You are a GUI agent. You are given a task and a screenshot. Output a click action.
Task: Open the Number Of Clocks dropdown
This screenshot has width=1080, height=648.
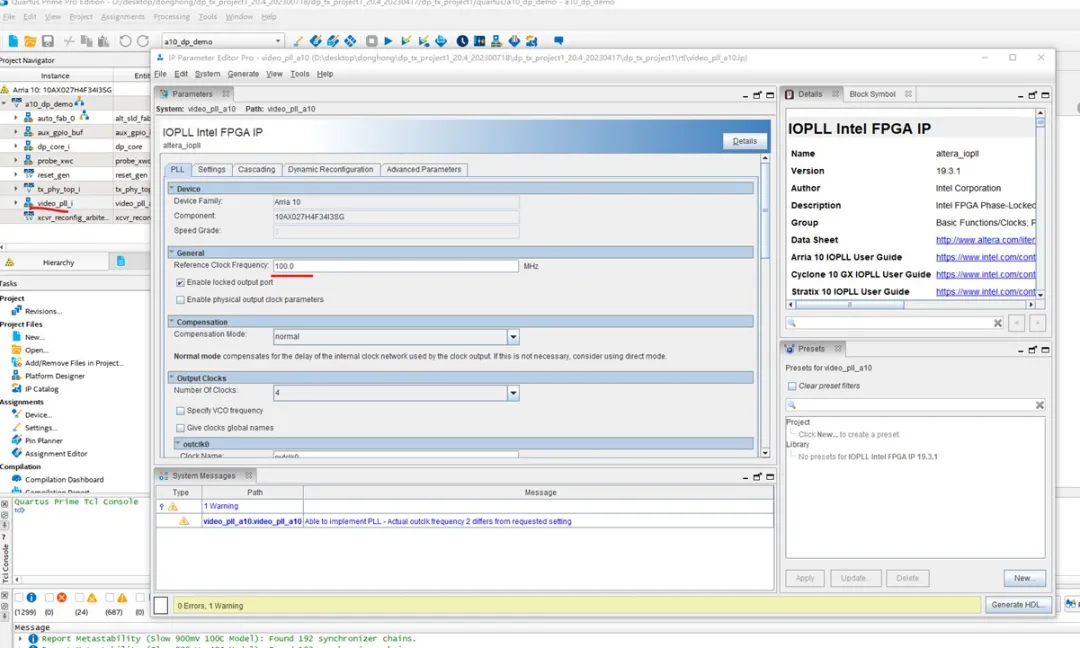pos(513,394)
